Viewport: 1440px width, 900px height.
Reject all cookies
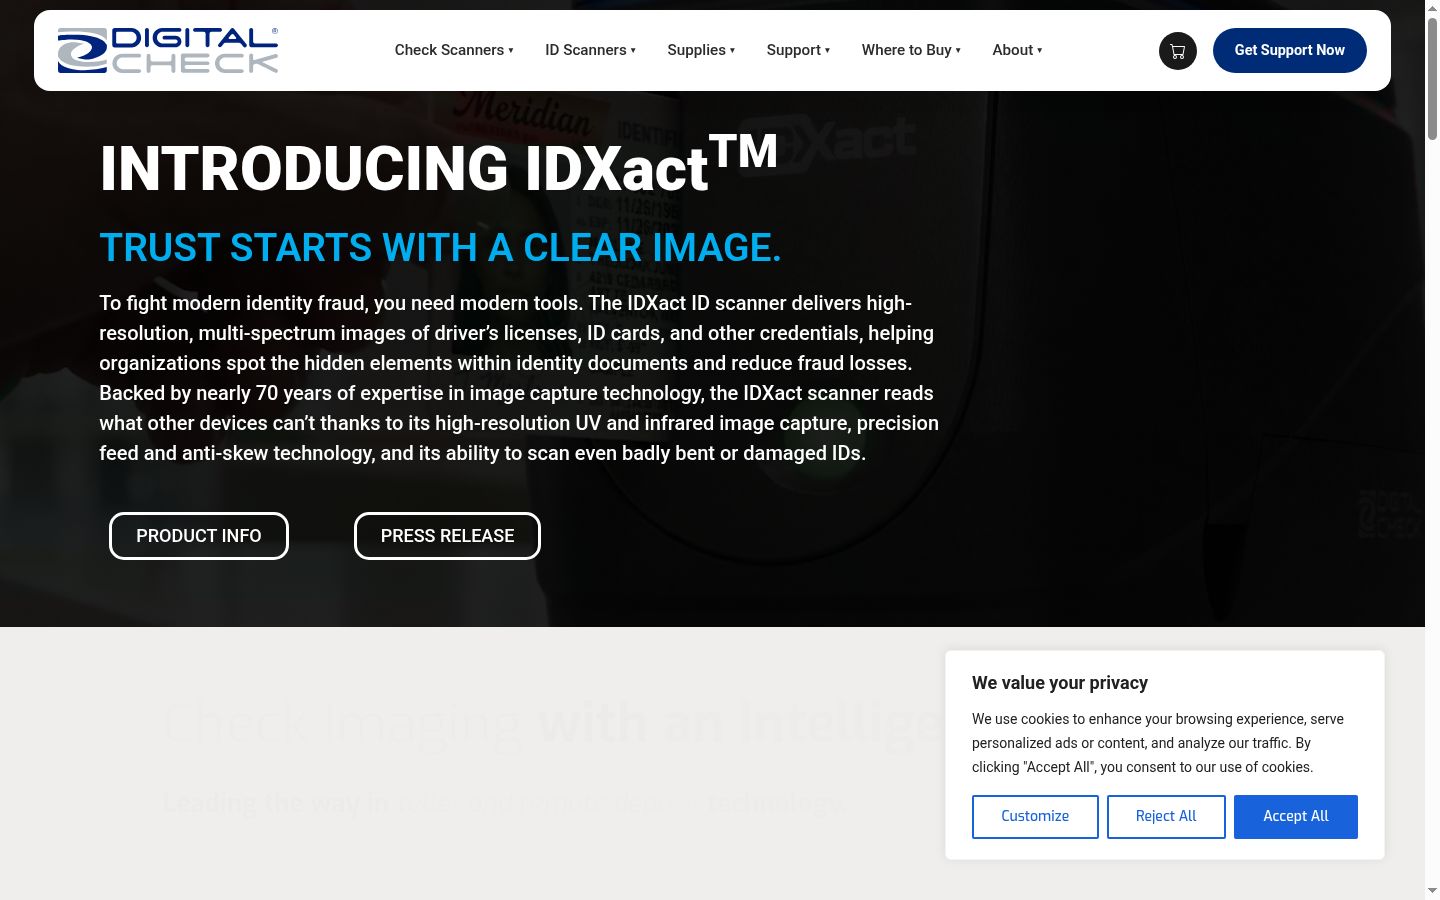1166,817
